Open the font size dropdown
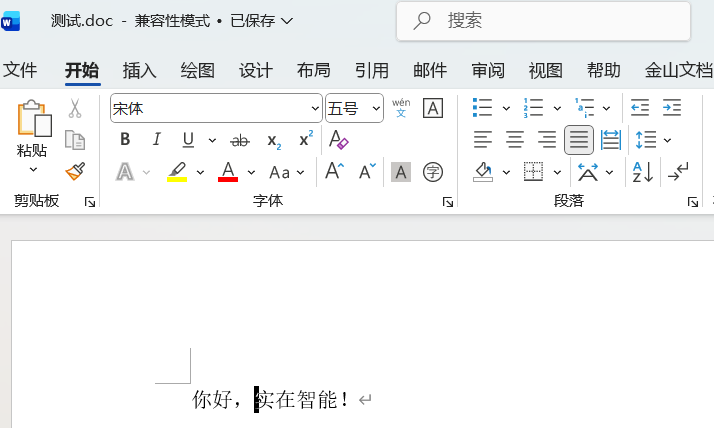This screenshot has height=428, width=714. (x=376, y=108)
